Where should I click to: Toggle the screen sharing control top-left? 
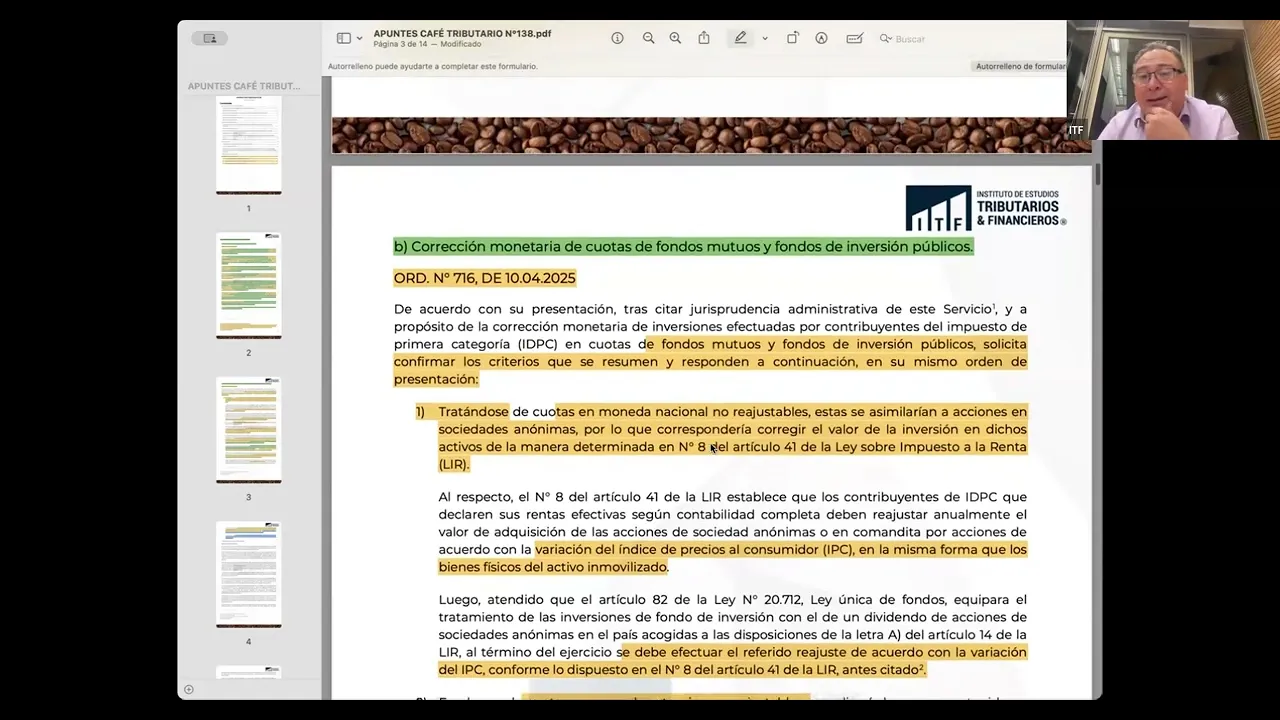(x=208, y=37)
